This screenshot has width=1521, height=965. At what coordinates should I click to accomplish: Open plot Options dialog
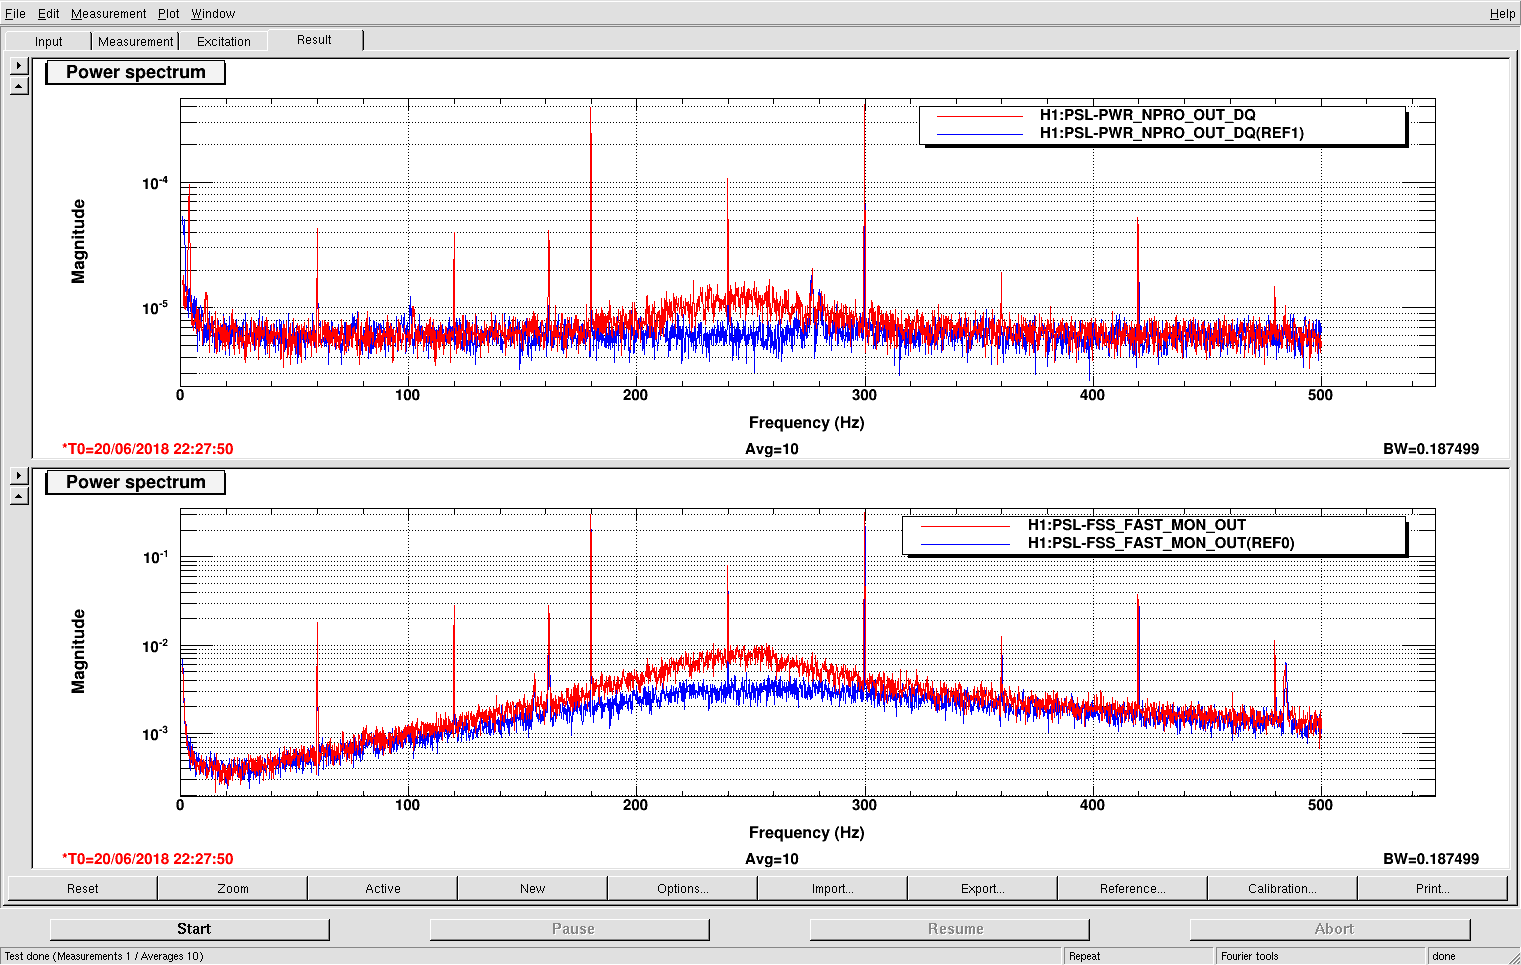pyautogui.click(x=682, y=888)
